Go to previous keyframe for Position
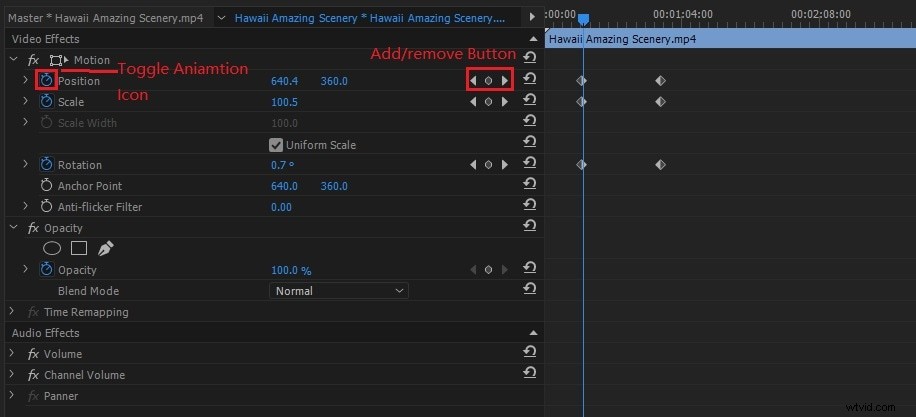 pyautogui.click(x=473, y=81)
